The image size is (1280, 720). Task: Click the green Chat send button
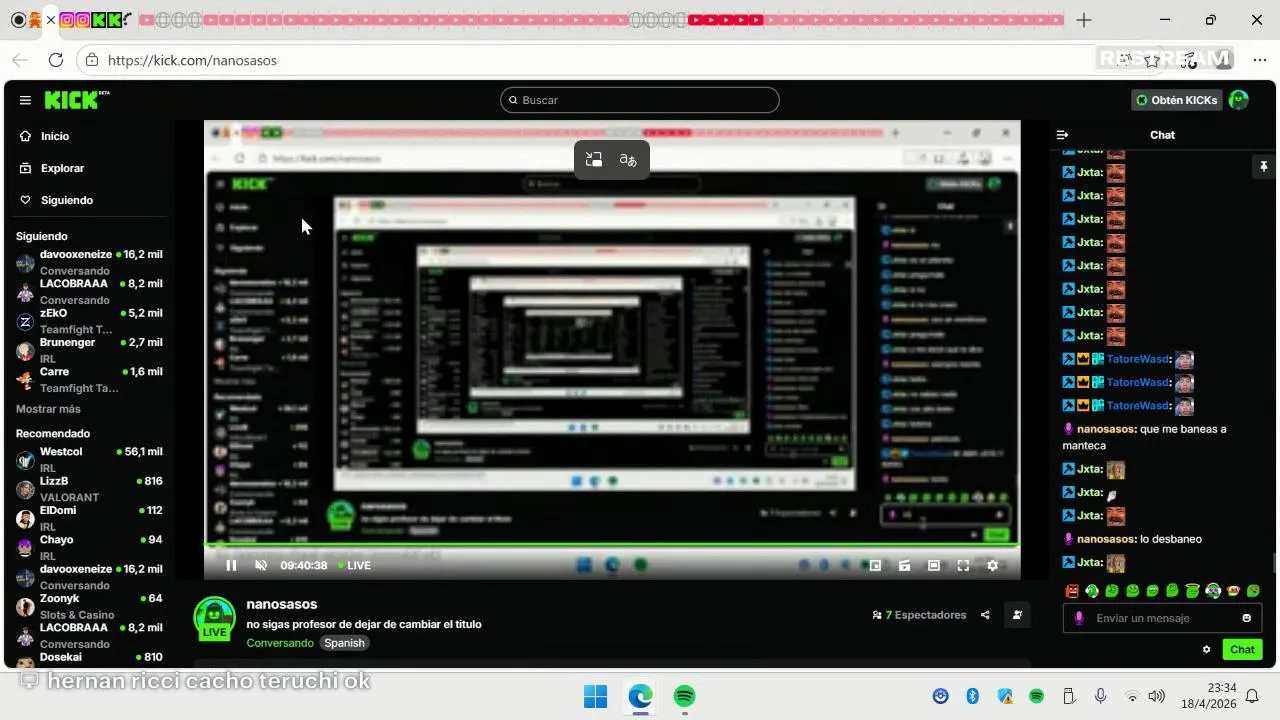tap(1242, 649)
